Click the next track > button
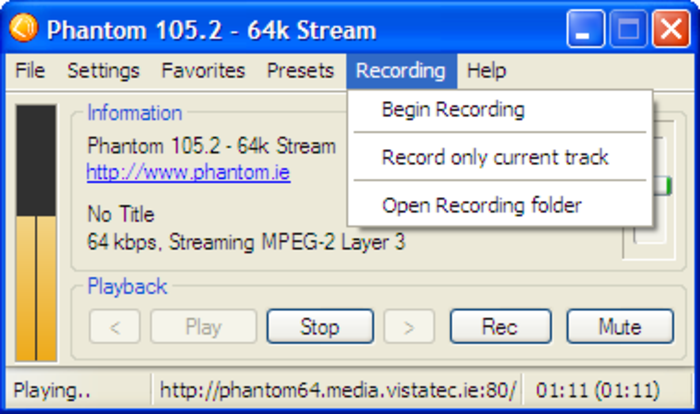This screenshot has width=700, height=414. pos(409,326)
